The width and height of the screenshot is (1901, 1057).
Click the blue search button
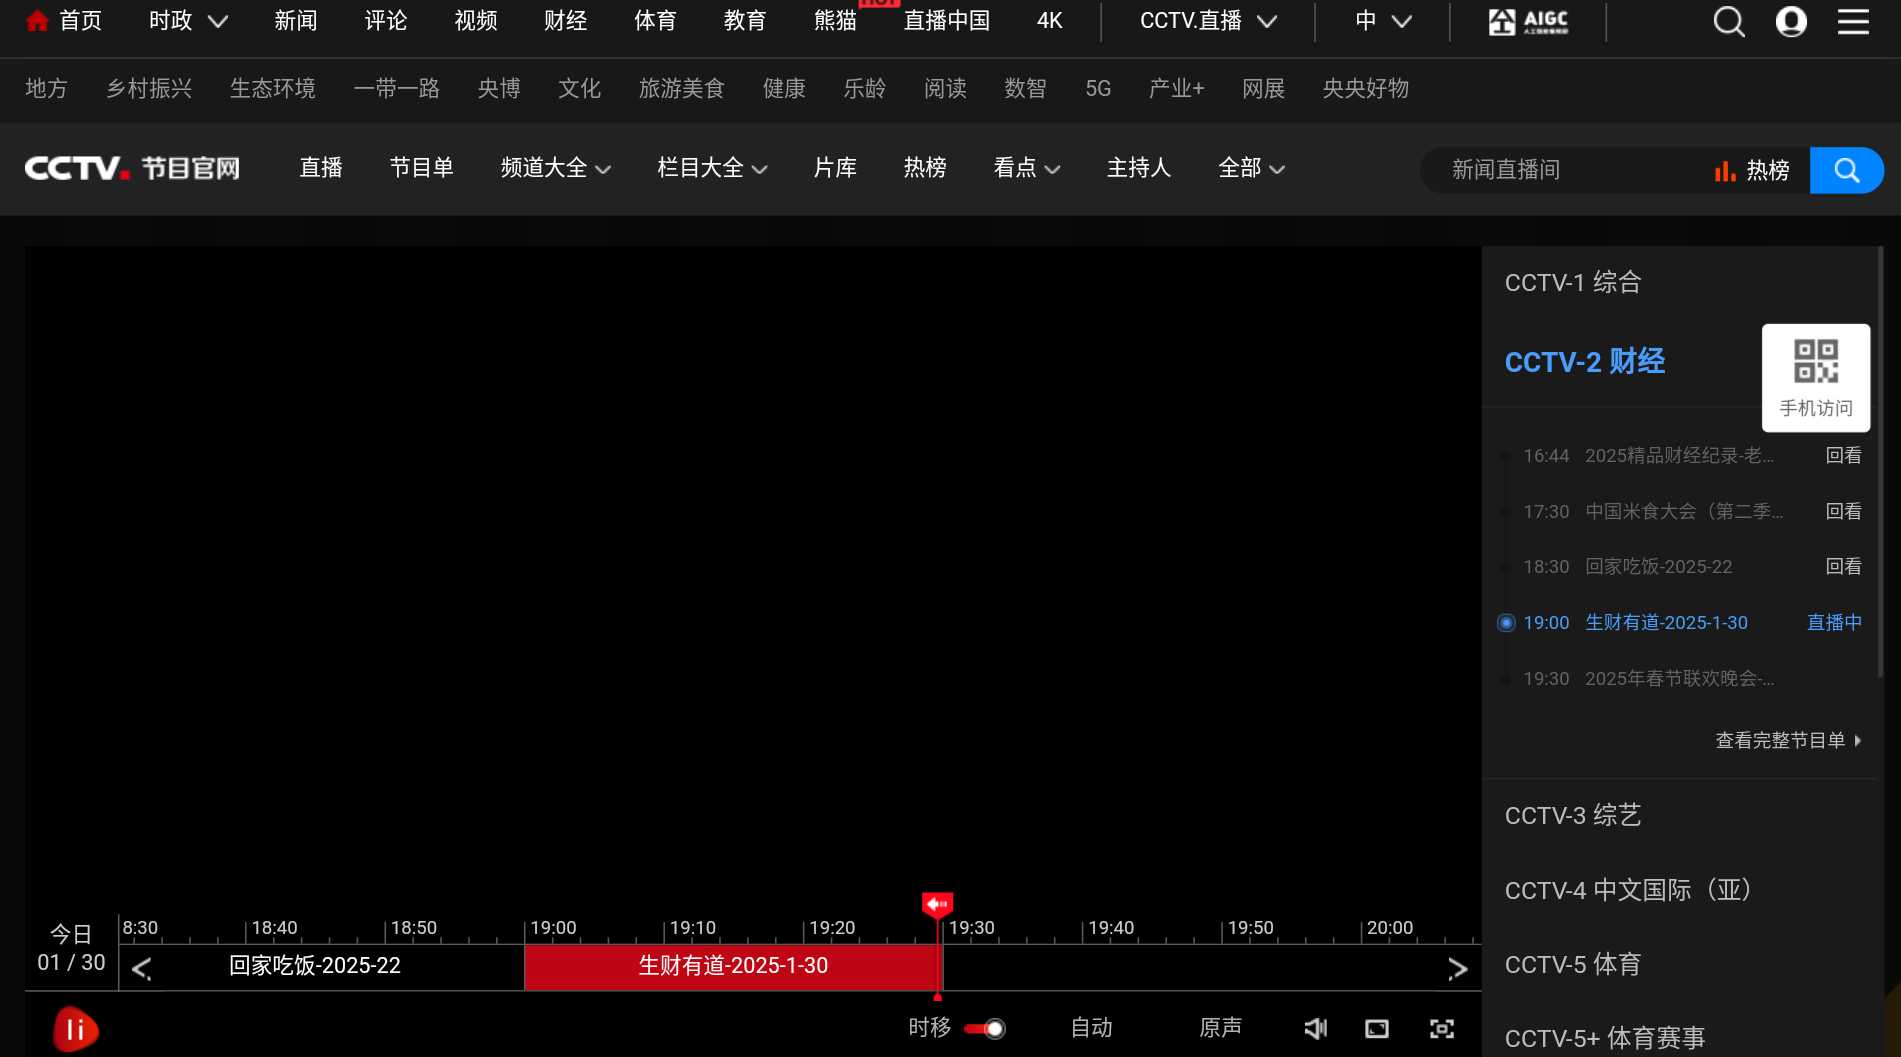tap(1846, 170)
